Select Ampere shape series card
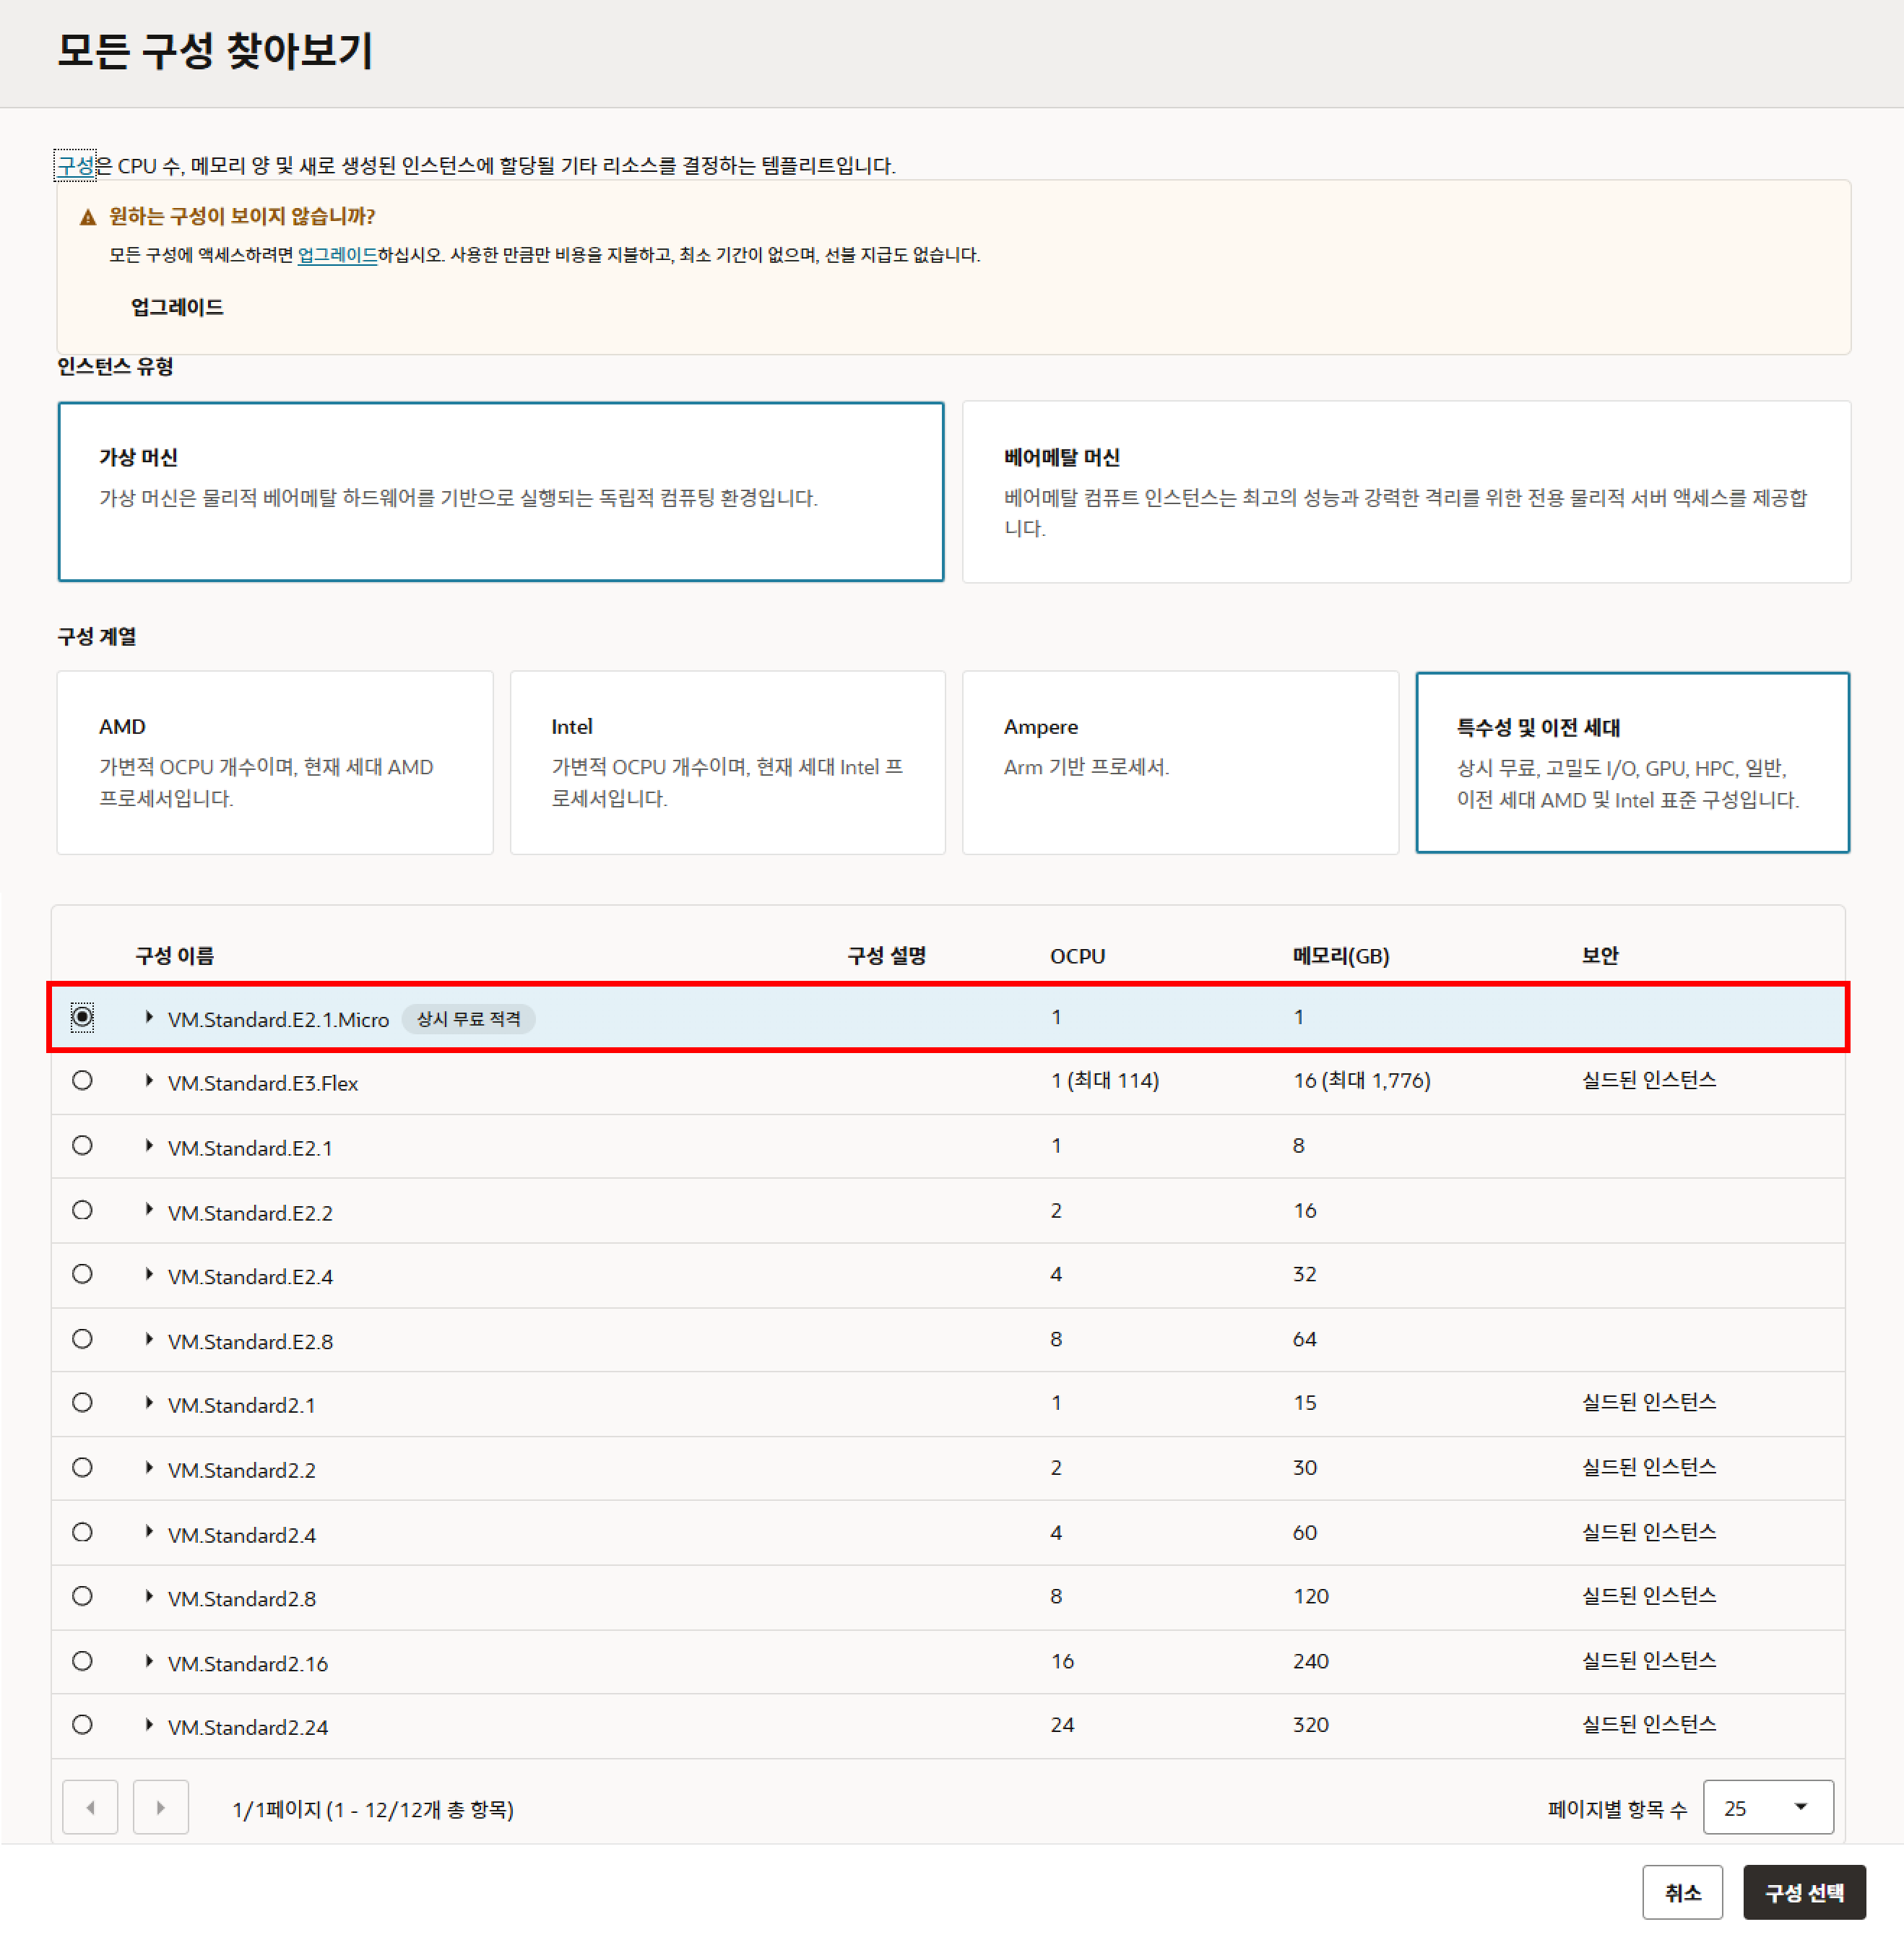The height and width of the screenshot is (1940, 1904). [x=1179, y=762]
